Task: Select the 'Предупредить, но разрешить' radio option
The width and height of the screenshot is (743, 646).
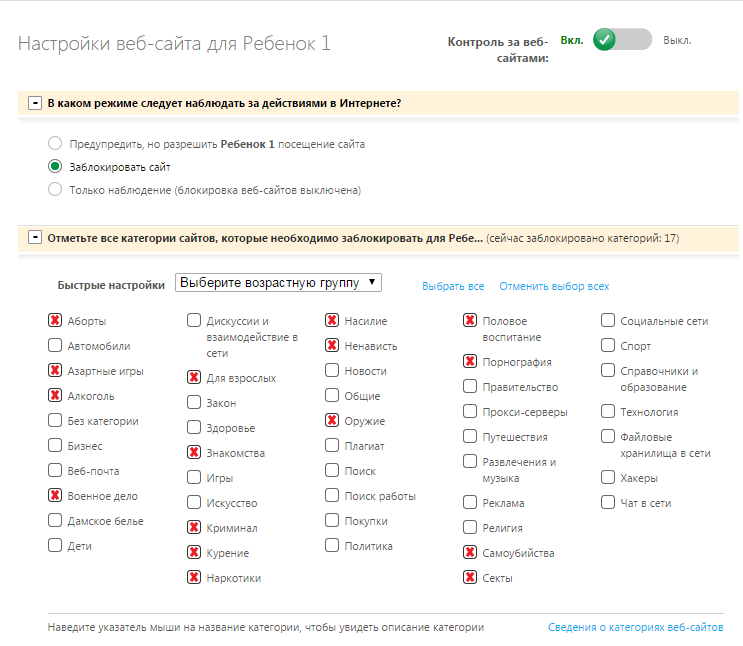Action: point(55,144)
